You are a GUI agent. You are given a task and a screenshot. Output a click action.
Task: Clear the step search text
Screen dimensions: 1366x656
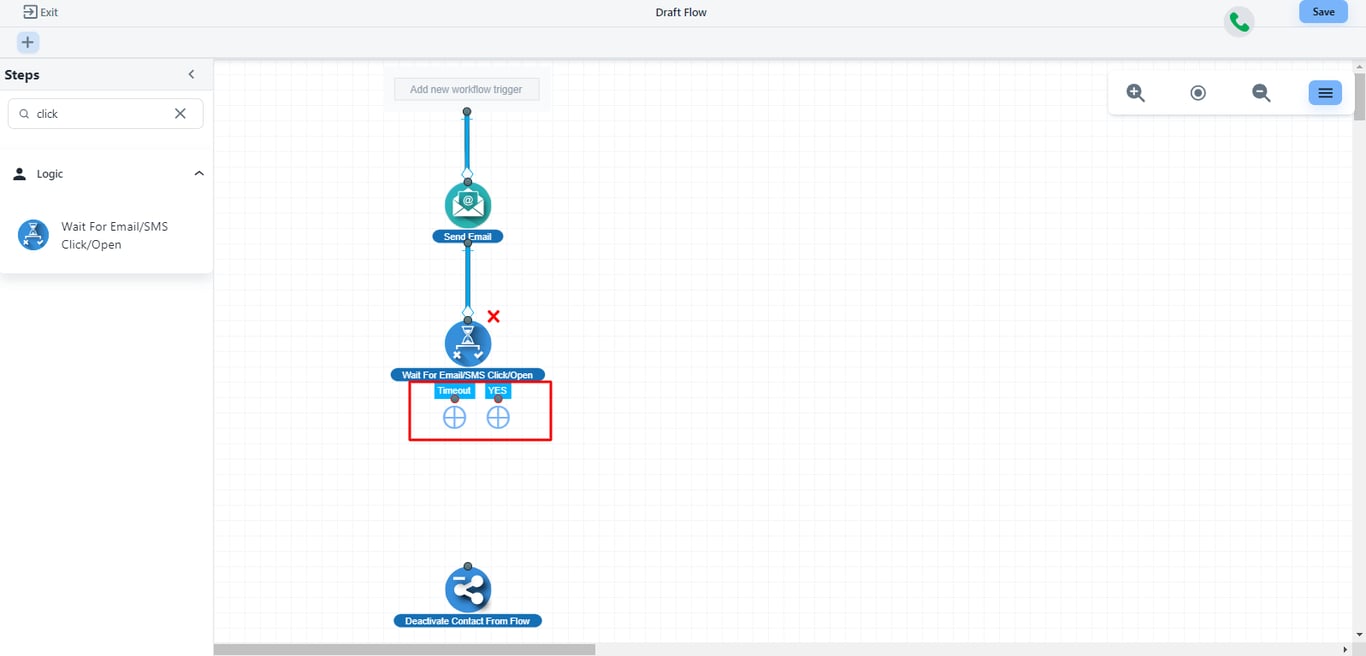[180, 114]
